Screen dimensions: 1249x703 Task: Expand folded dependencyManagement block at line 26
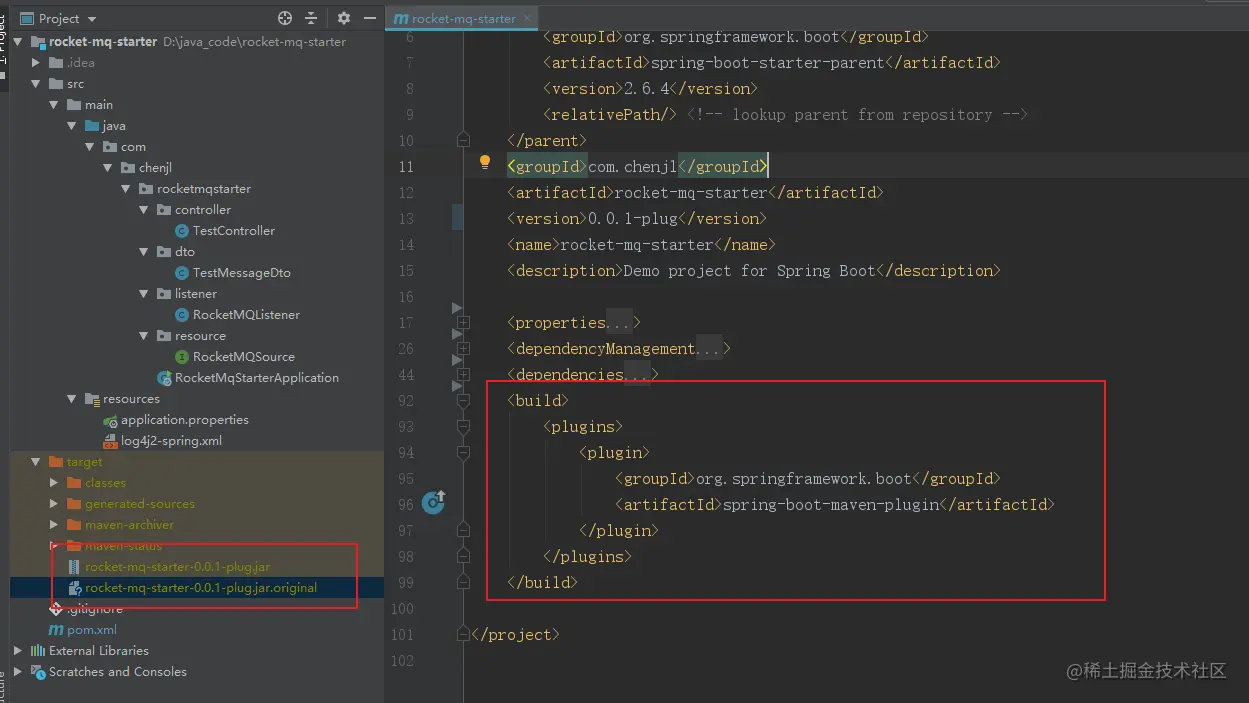tap(463, 348)
